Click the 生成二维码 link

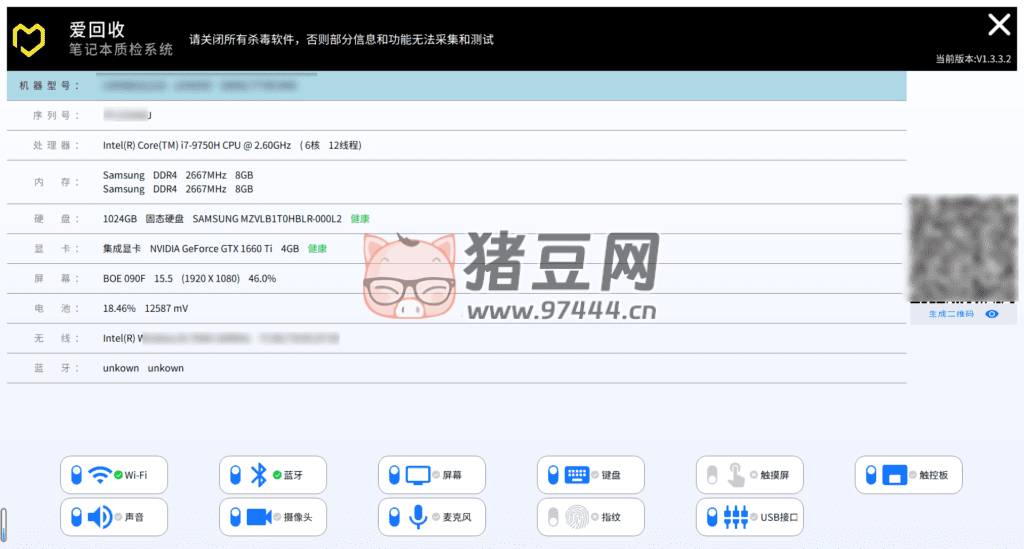(x=950, y=314)
